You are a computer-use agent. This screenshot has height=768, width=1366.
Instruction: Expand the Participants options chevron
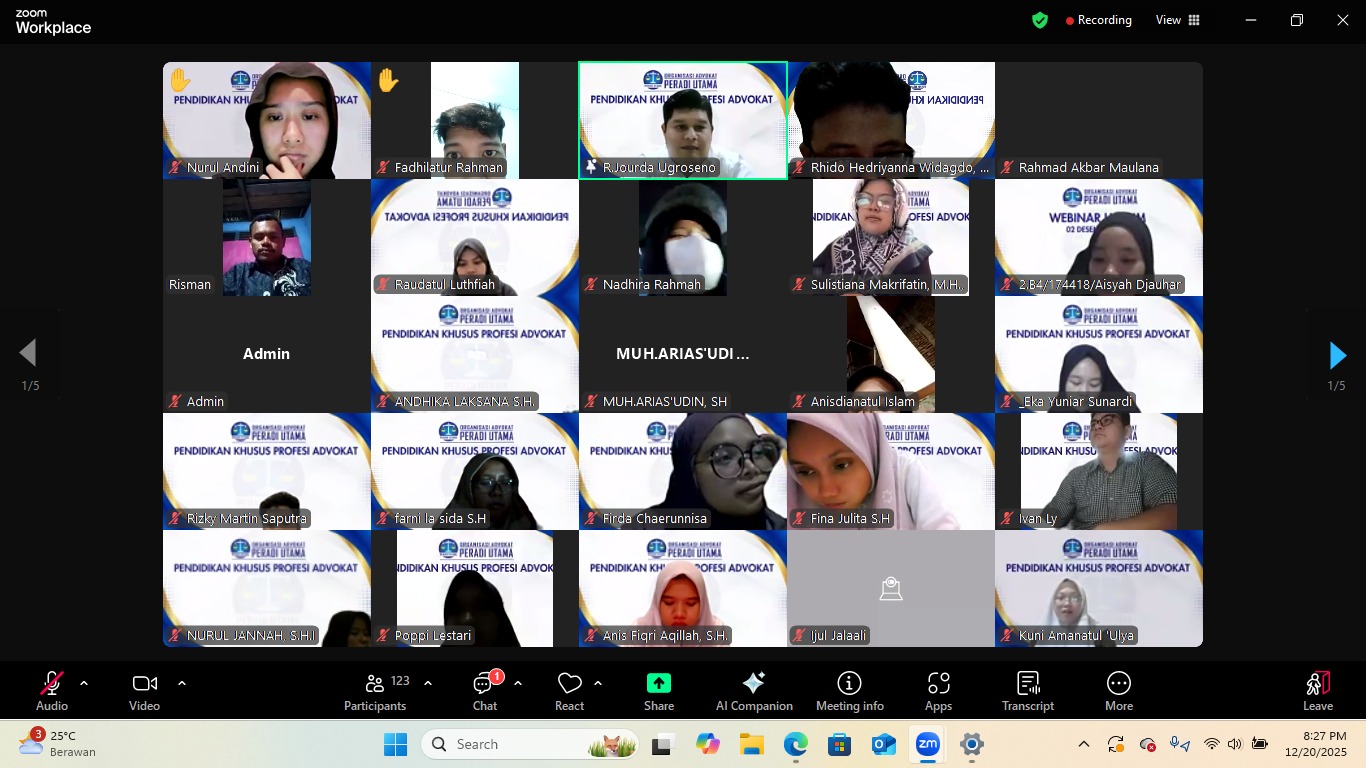(x=428, y=683)
